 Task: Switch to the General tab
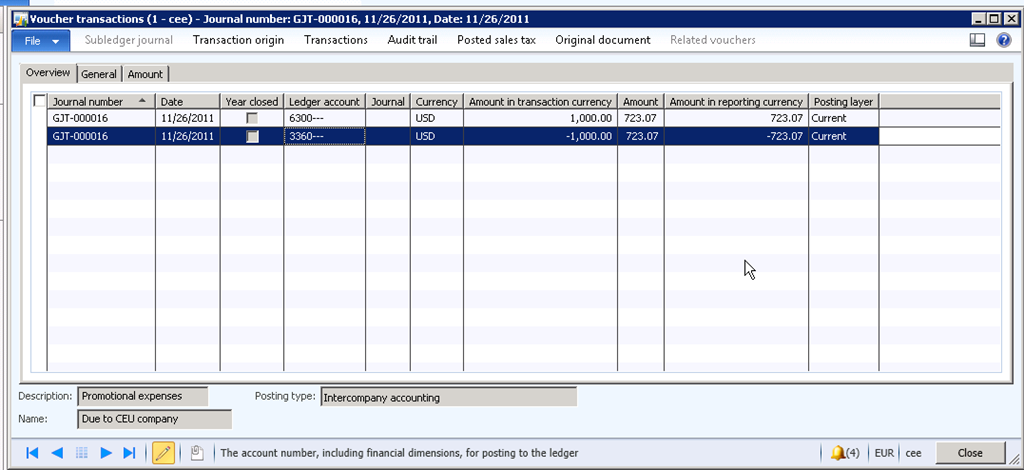[99, 74]
